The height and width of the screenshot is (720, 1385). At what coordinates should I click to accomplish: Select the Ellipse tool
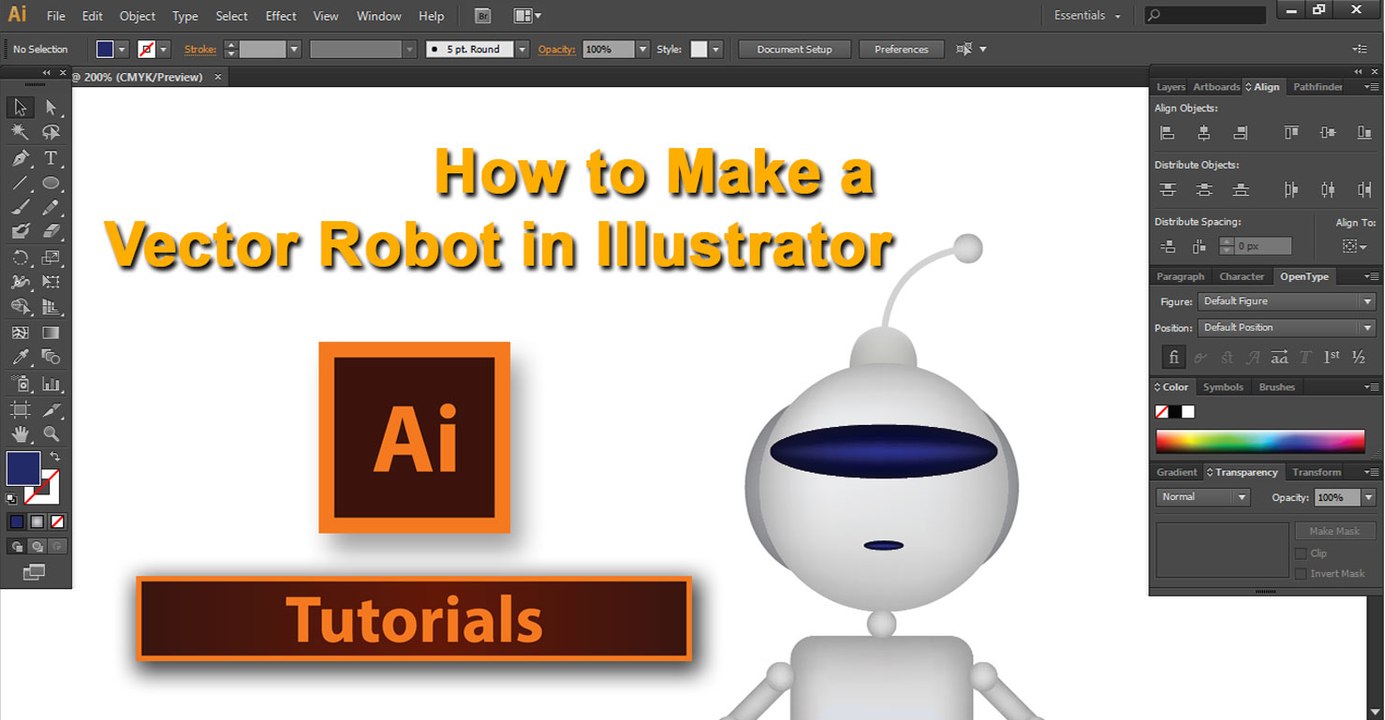pyautogui.click(x=51, y=183)
